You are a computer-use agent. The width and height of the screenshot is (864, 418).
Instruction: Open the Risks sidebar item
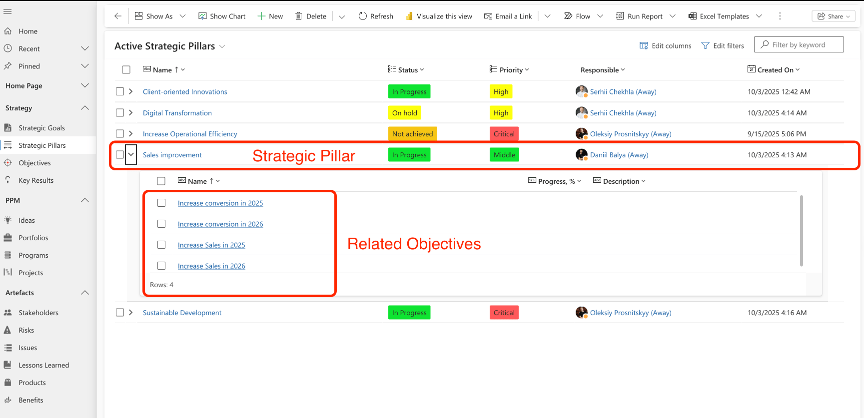pyautogui.click(x=25, y=329)
